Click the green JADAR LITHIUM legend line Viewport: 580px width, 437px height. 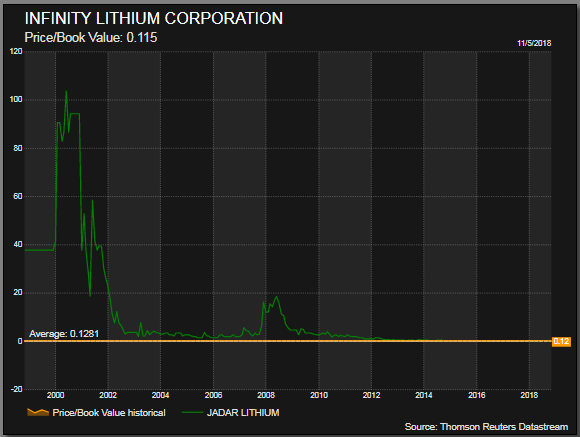(192, 413)
